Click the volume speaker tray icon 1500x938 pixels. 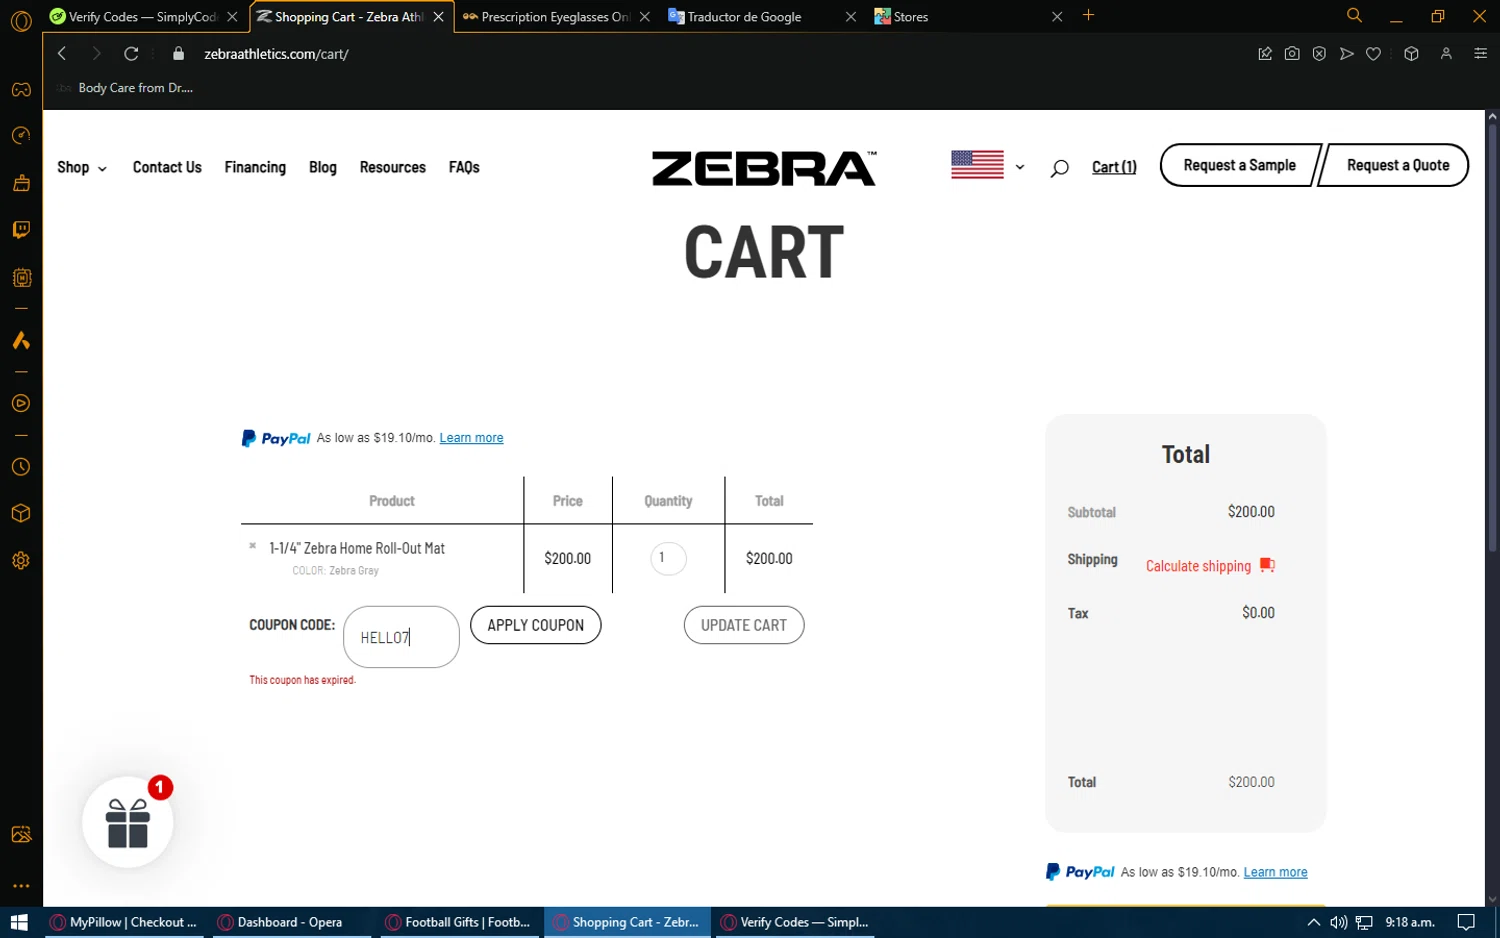coord(1338,922)
